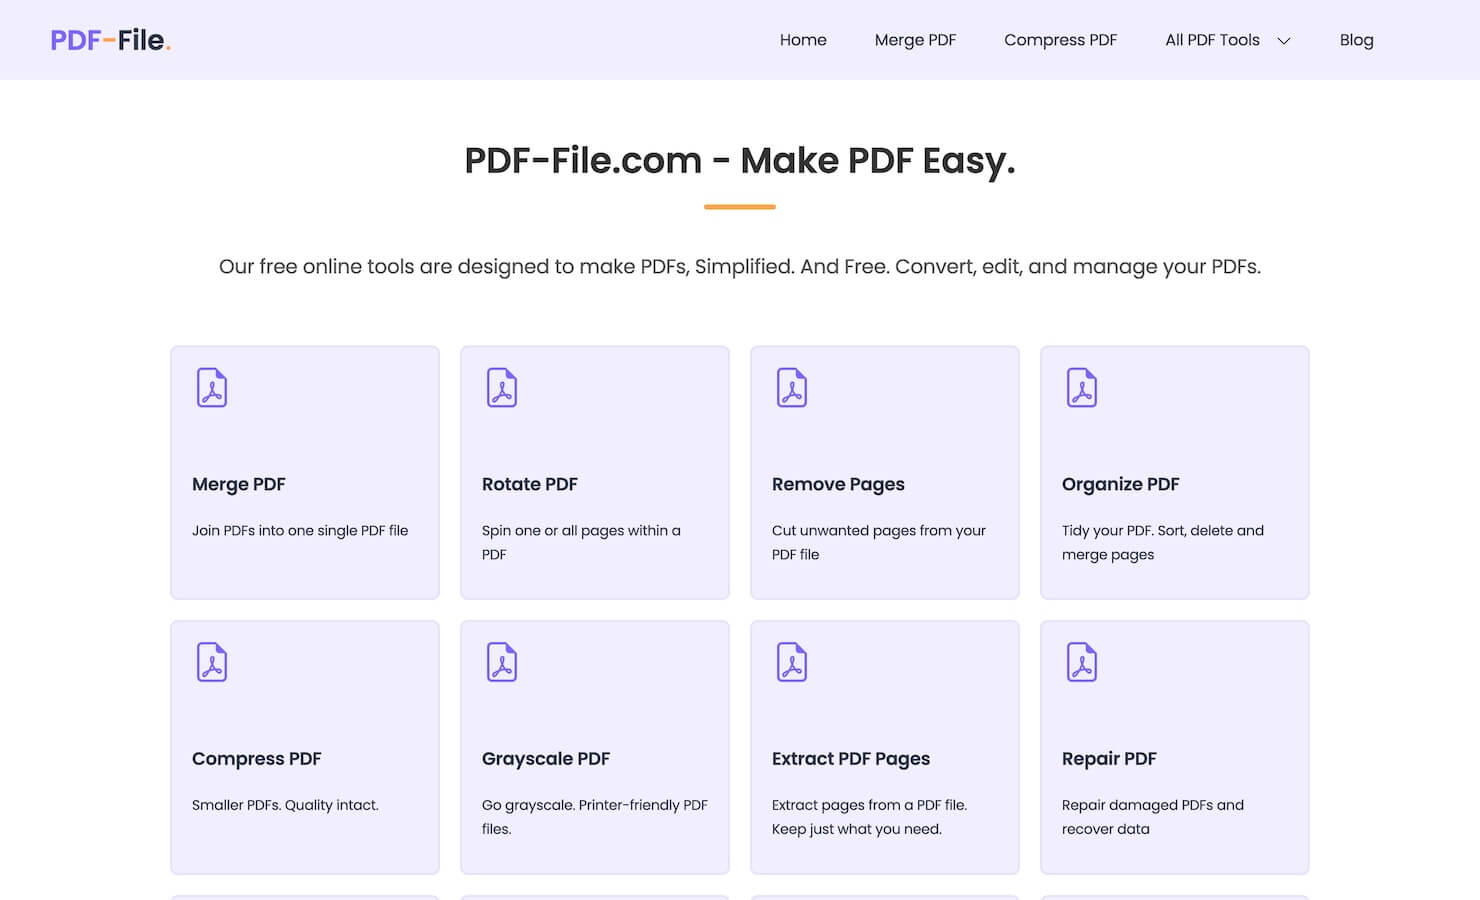Open the Rotate PDF card title
The height and width of the screenshot is (900, 1480).
(530, 484)
